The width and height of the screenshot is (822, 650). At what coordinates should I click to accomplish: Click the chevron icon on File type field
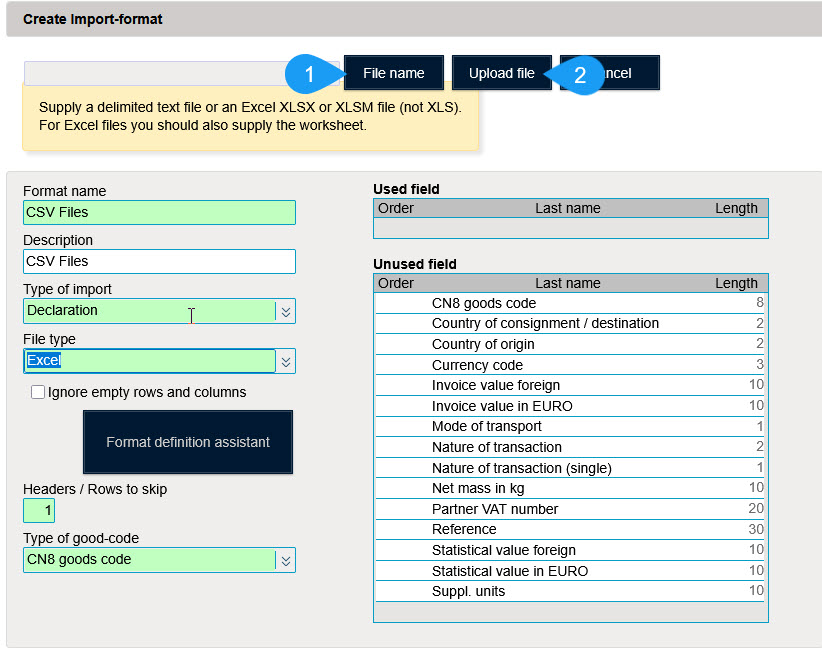[x=284, y=360]
